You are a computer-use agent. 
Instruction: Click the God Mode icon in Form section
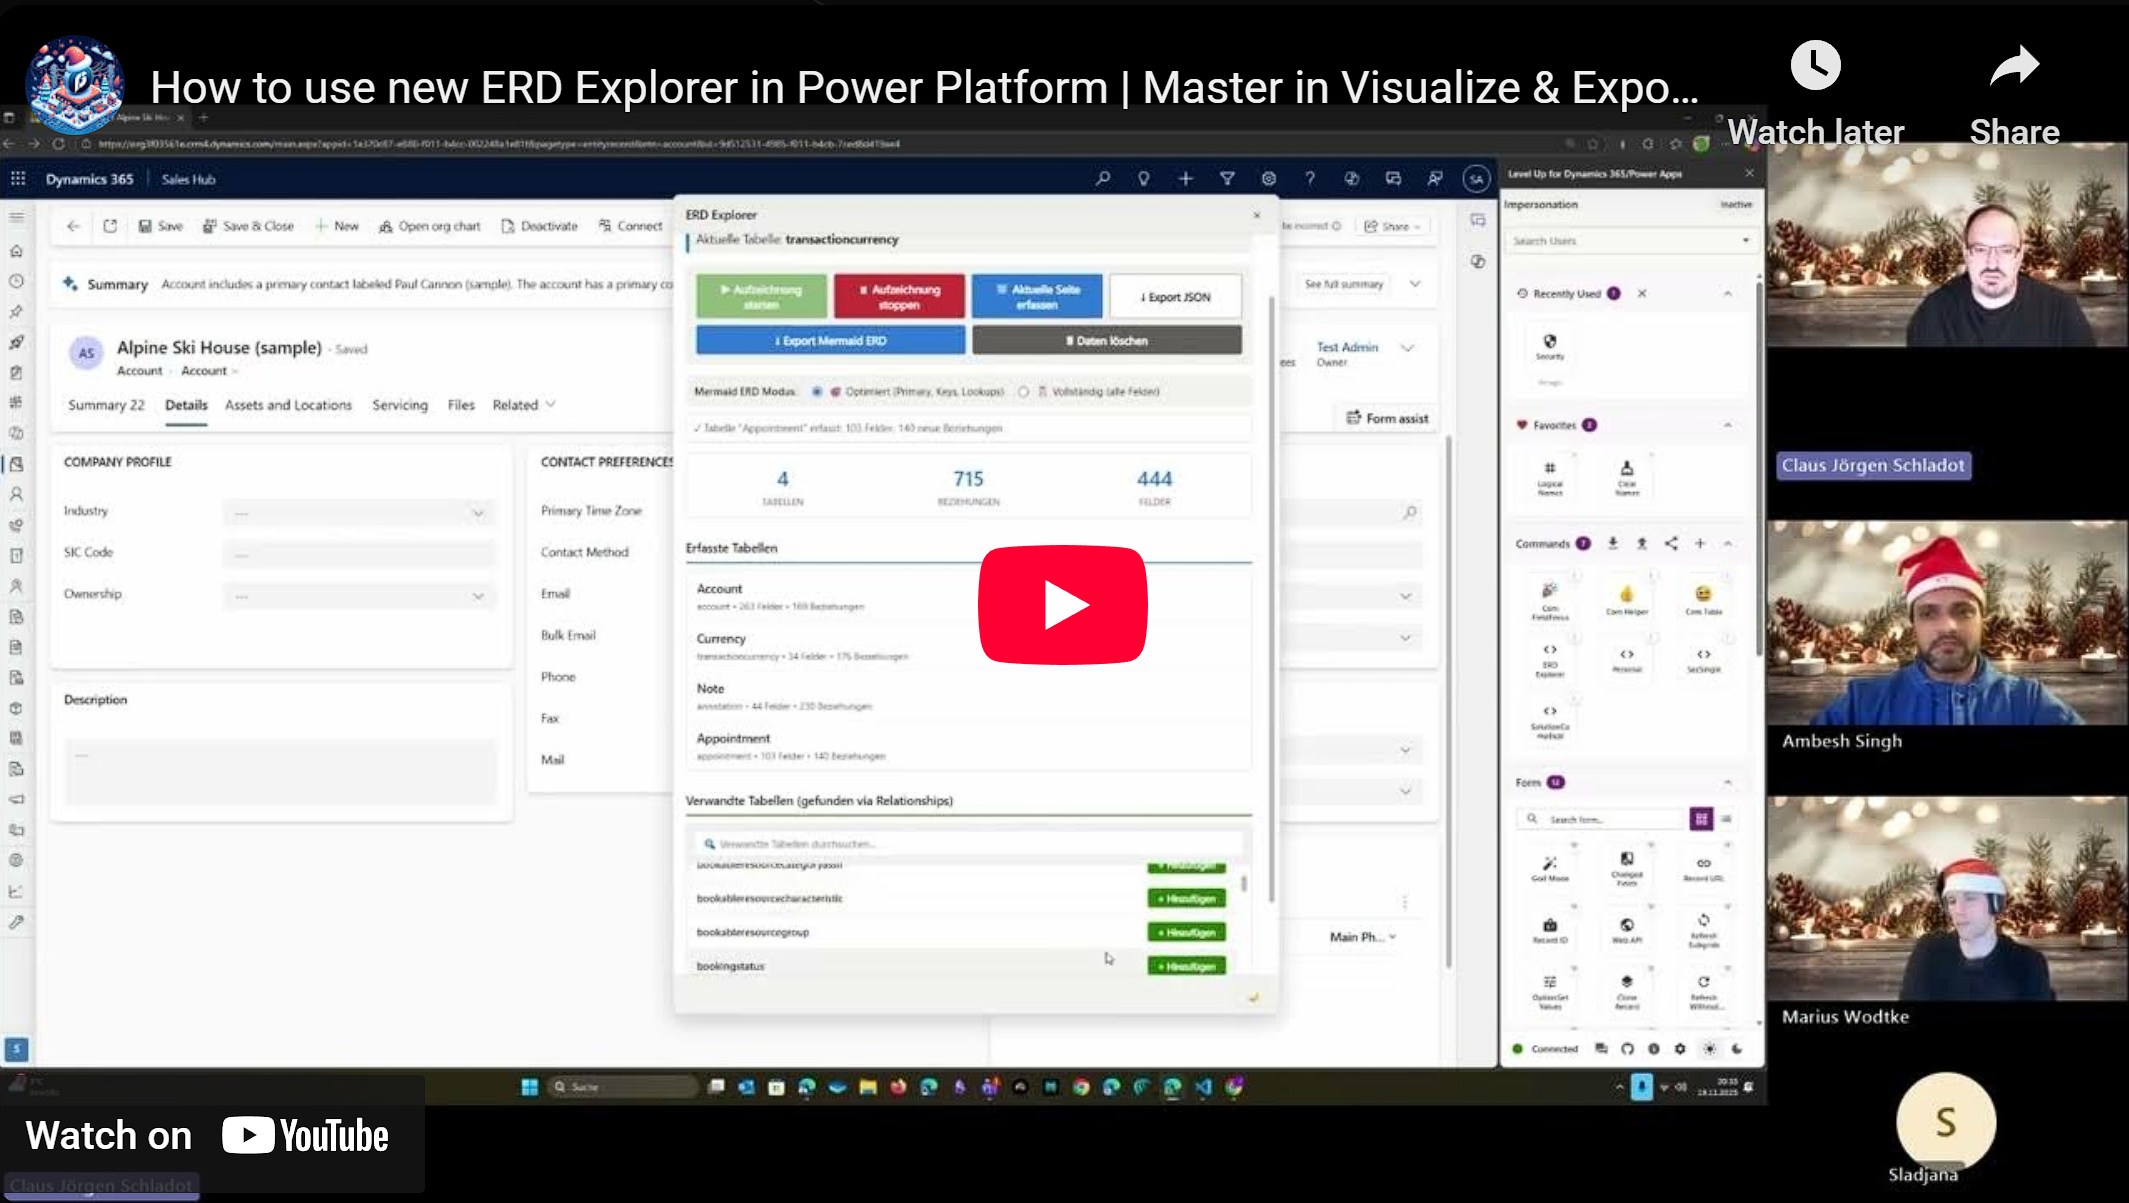pos(1549,865)
